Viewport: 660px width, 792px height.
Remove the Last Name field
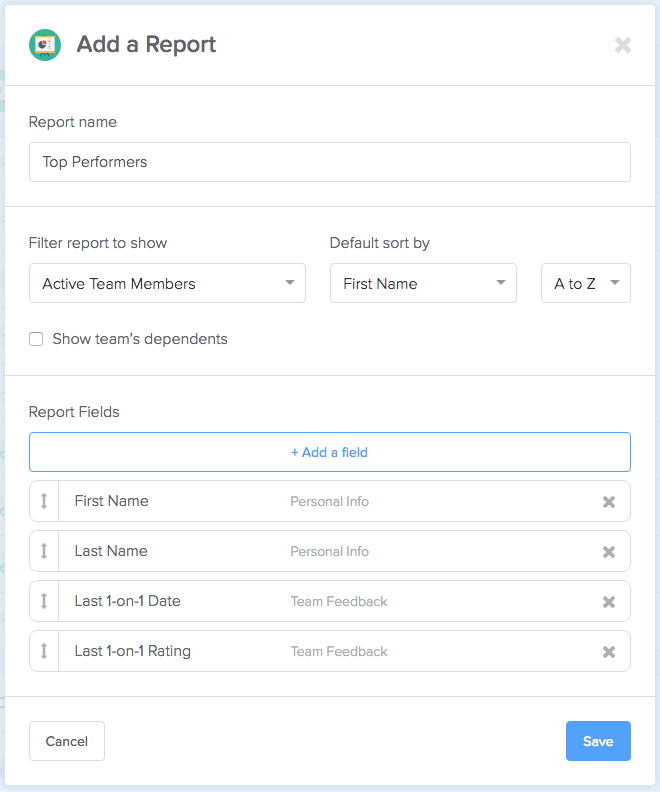click(x=609, y=552)
